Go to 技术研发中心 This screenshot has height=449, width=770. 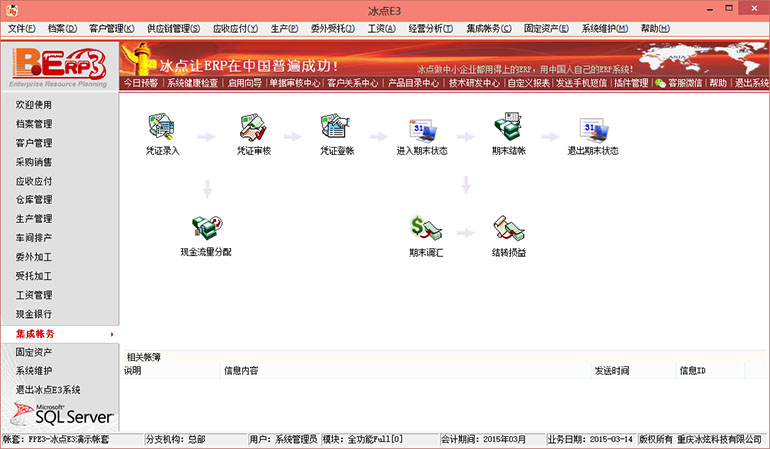click(x=474, y=83)
